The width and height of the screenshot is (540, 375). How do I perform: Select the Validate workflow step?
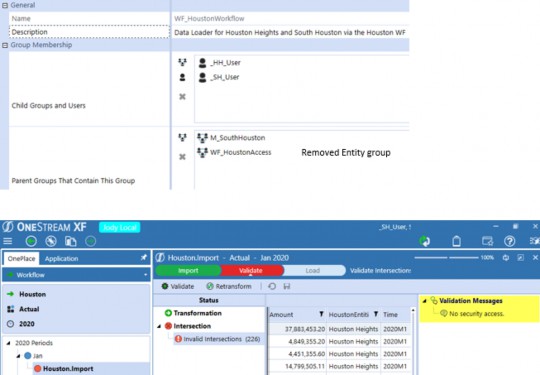251,271
